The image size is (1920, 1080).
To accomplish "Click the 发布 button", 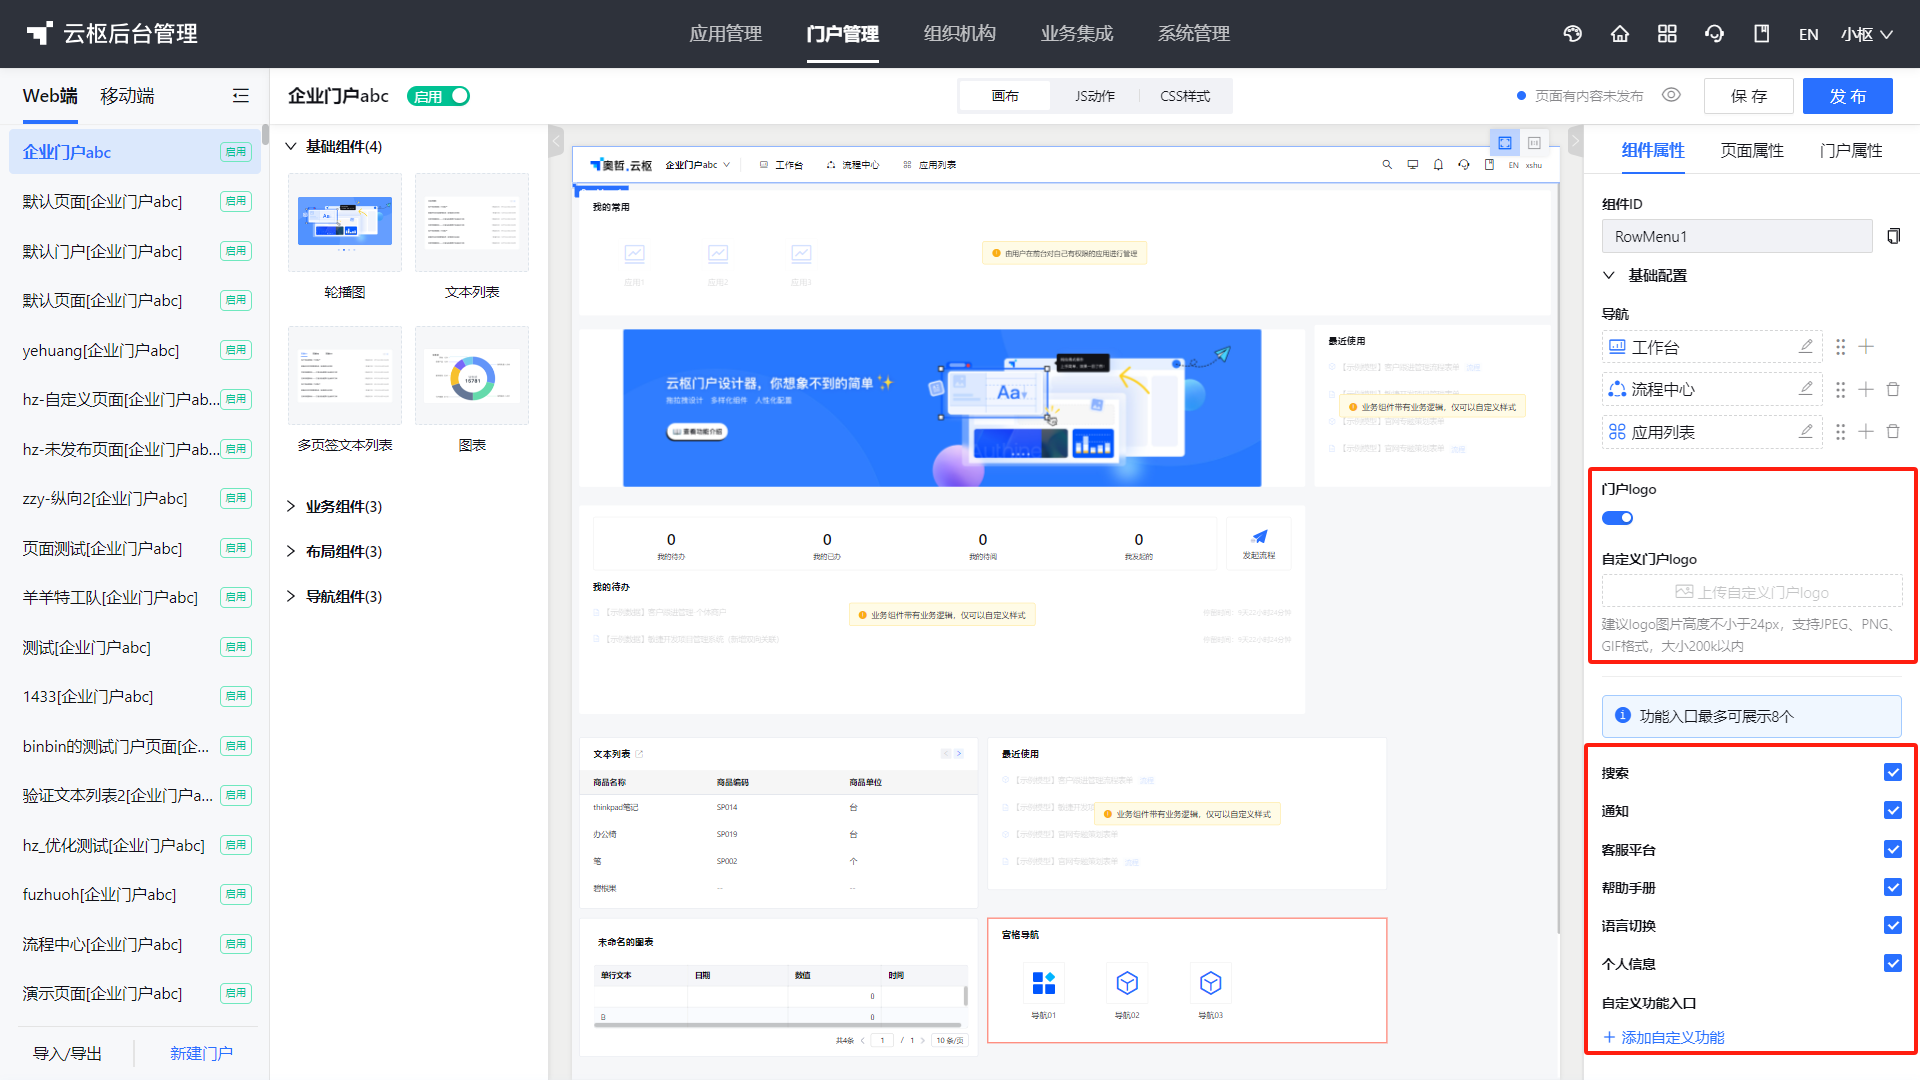I will click(1848, 96).
